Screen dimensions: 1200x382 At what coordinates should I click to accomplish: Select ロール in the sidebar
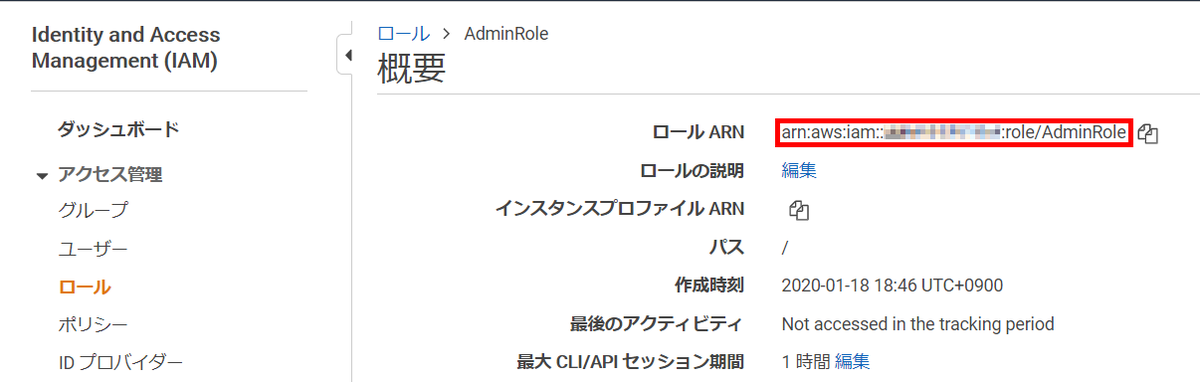tap(84, 287)
